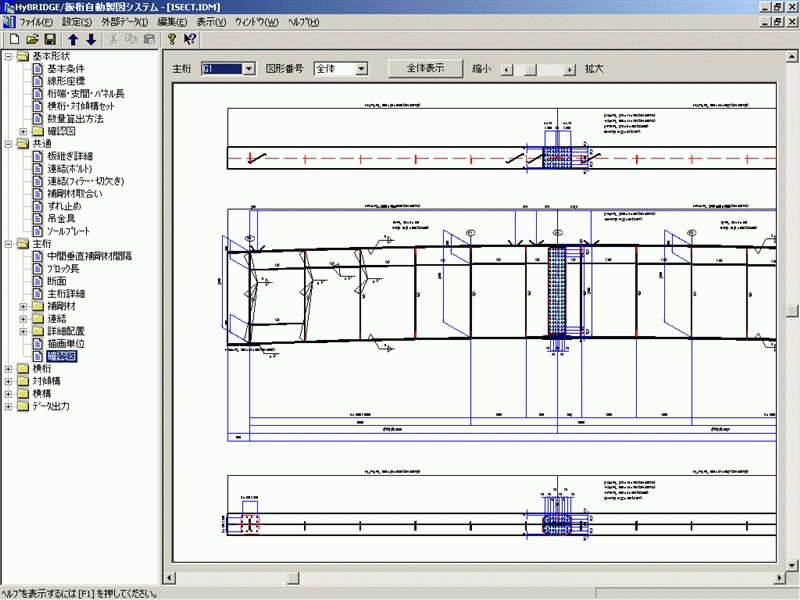
Task: Open the ファイル(F) menu
Action: tap(35, 22)
